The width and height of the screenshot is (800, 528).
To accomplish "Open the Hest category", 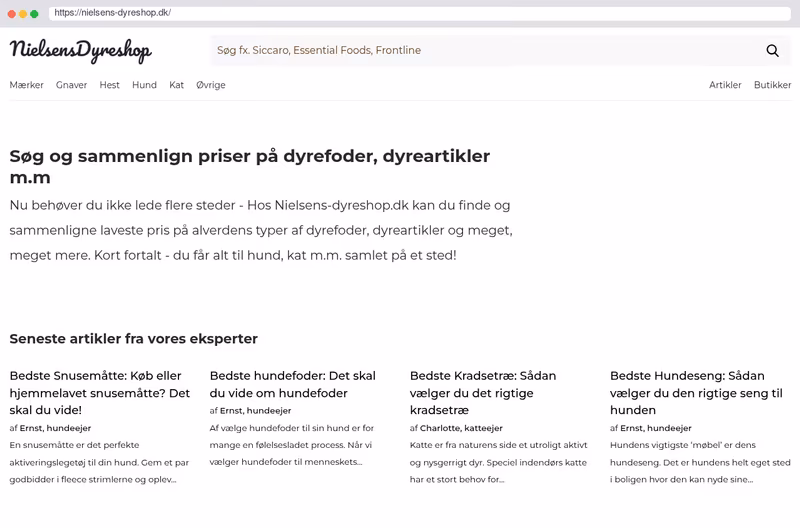I will tap(109, 85).
